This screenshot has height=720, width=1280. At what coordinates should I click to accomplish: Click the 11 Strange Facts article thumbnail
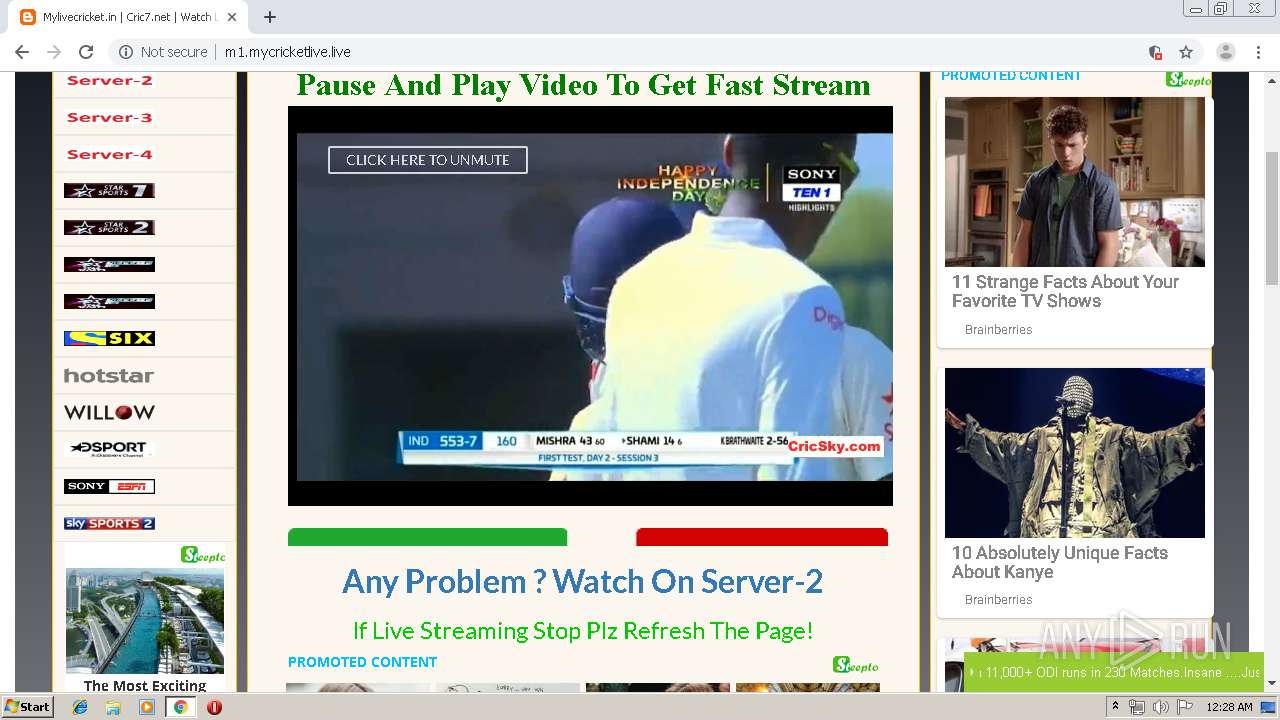pos(1074,182)
